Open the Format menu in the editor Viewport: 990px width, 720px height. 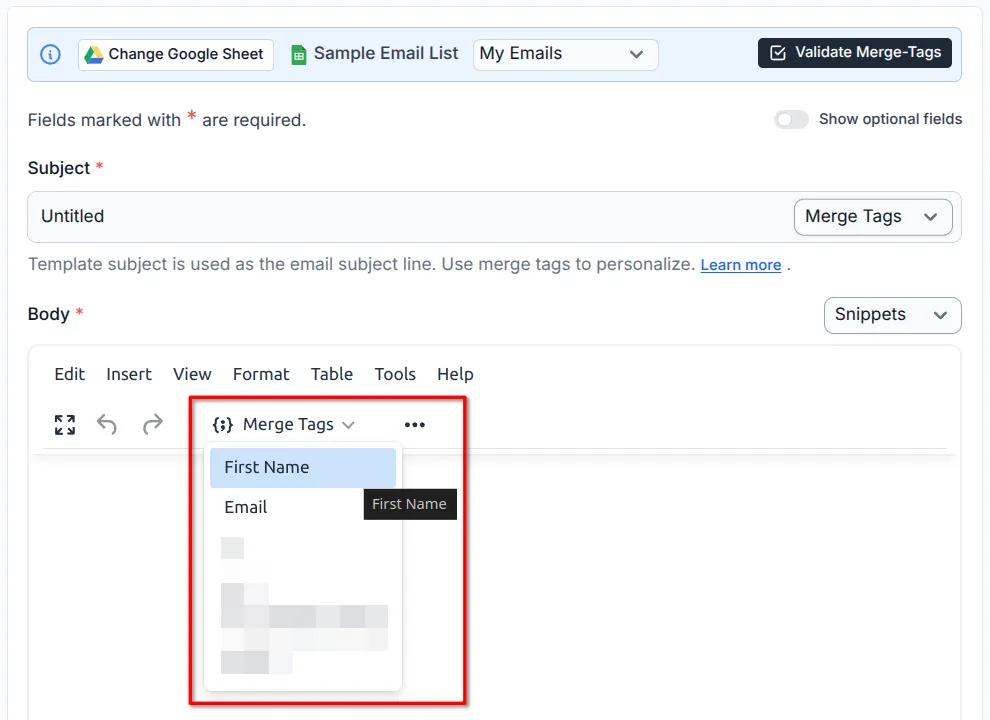(x=261, y=374)
